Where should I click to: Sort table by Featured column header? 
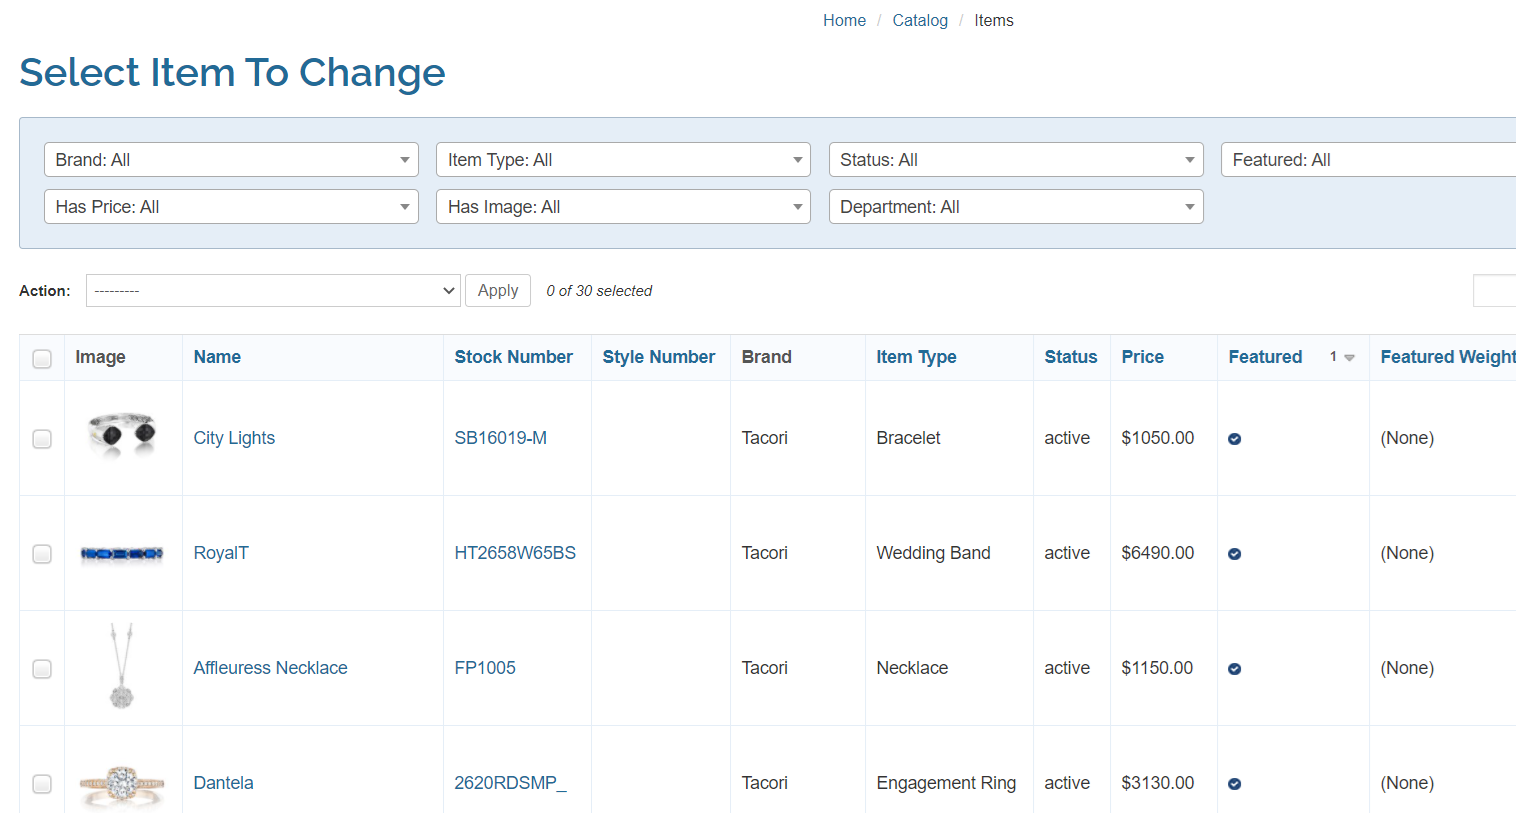click(x=1265, y=357)
